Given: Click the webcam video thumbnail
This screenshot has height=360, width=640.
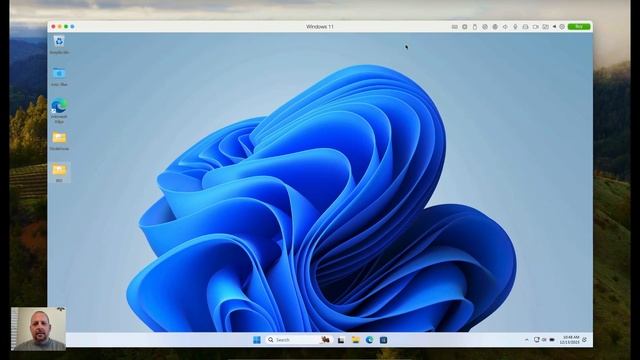Looking at the screenshot, I should pos(38,329).
